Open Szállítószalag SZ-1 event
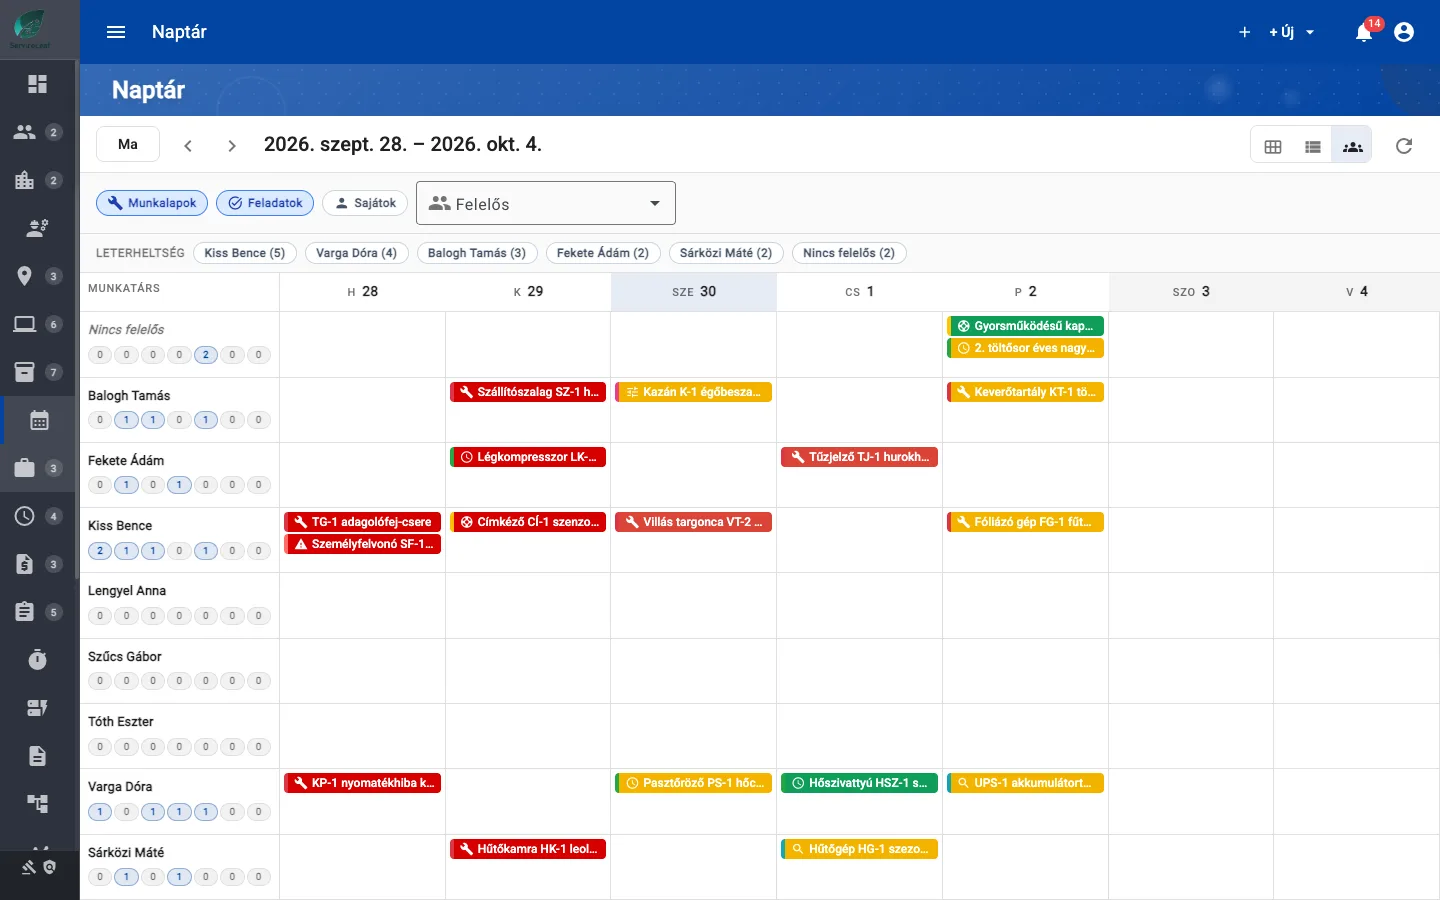Screen dimensions: 1440x900 (x=528, y=392)
